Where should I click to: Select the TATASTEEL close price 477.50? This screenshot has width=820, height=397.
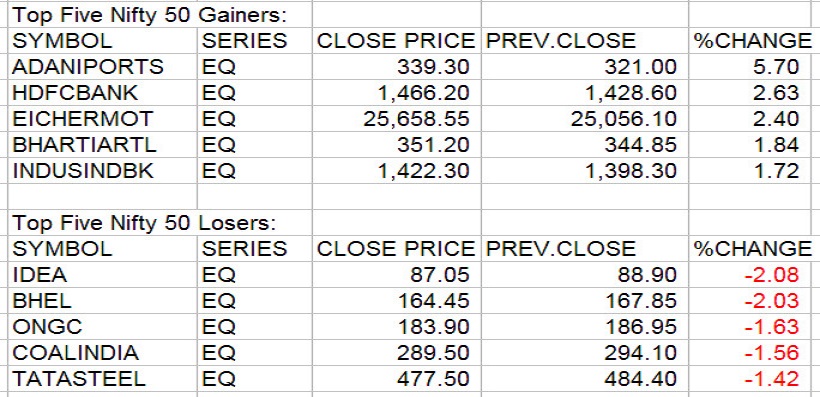434,379
